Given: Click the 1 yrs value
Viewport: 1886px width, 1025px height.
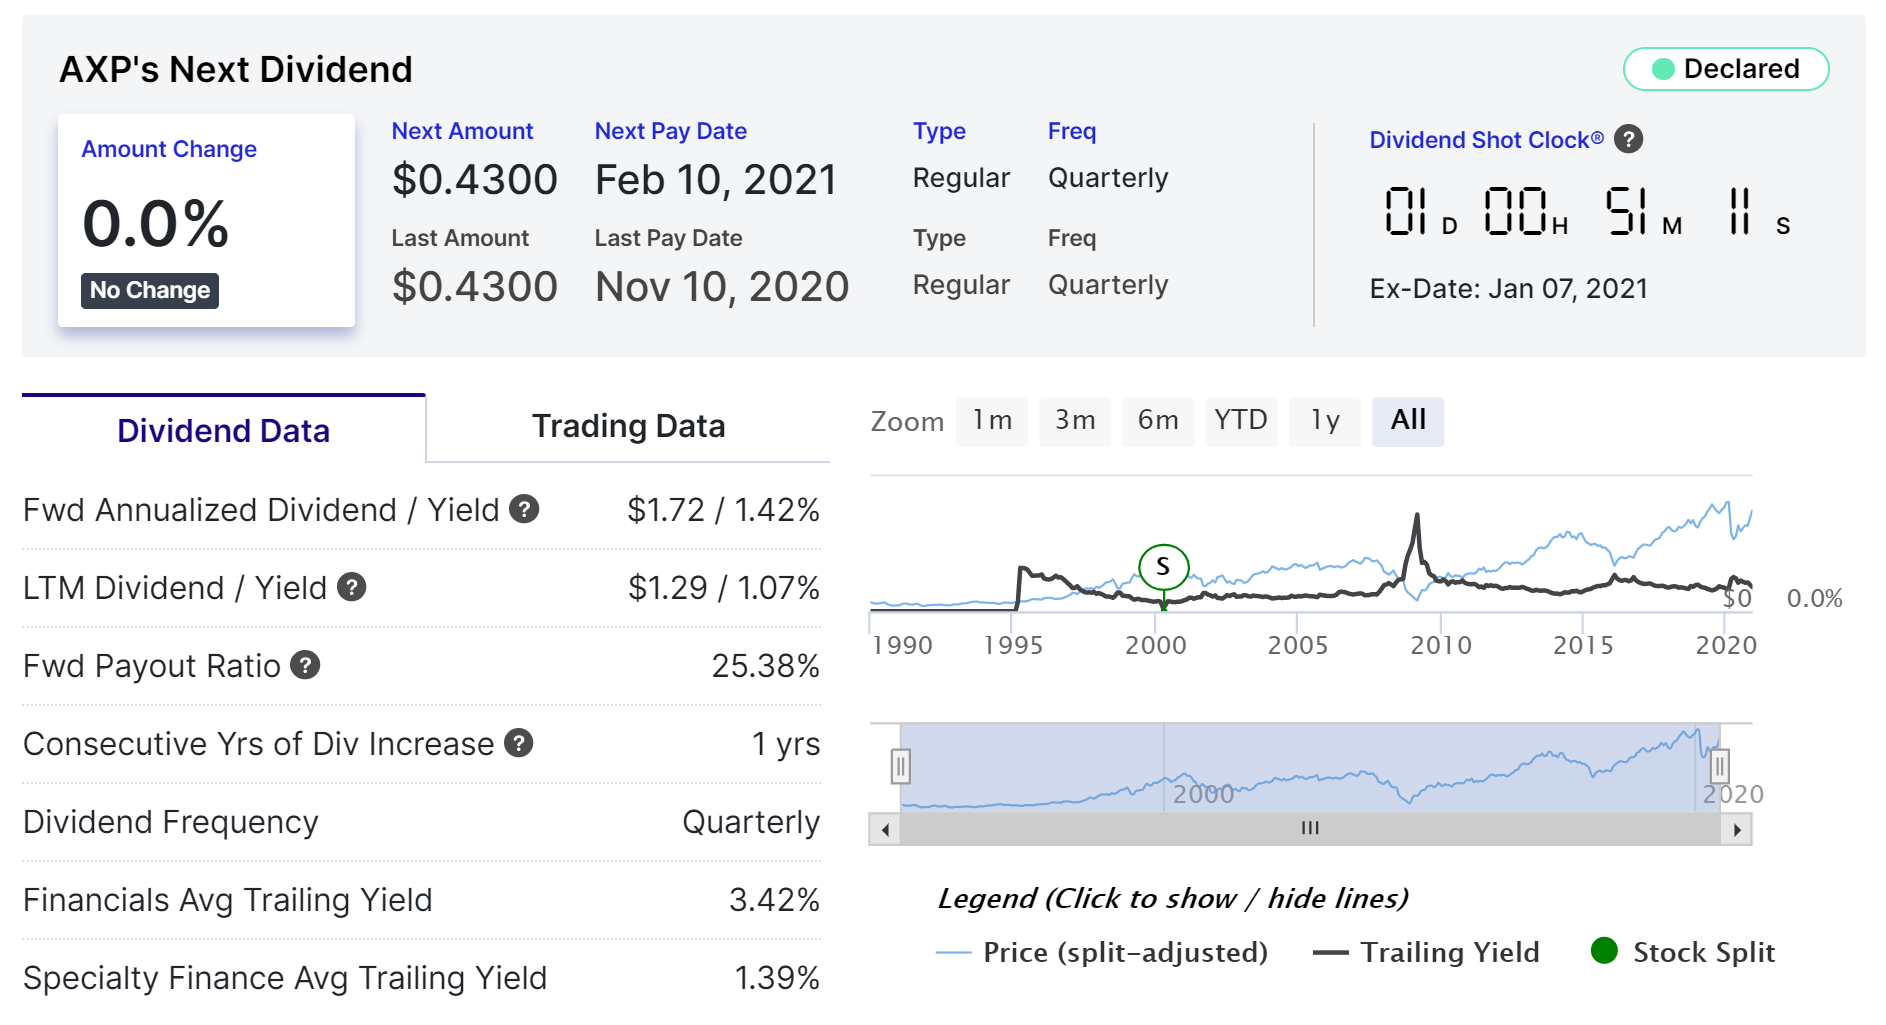Looking at the screenshot, I should [786, 744].
